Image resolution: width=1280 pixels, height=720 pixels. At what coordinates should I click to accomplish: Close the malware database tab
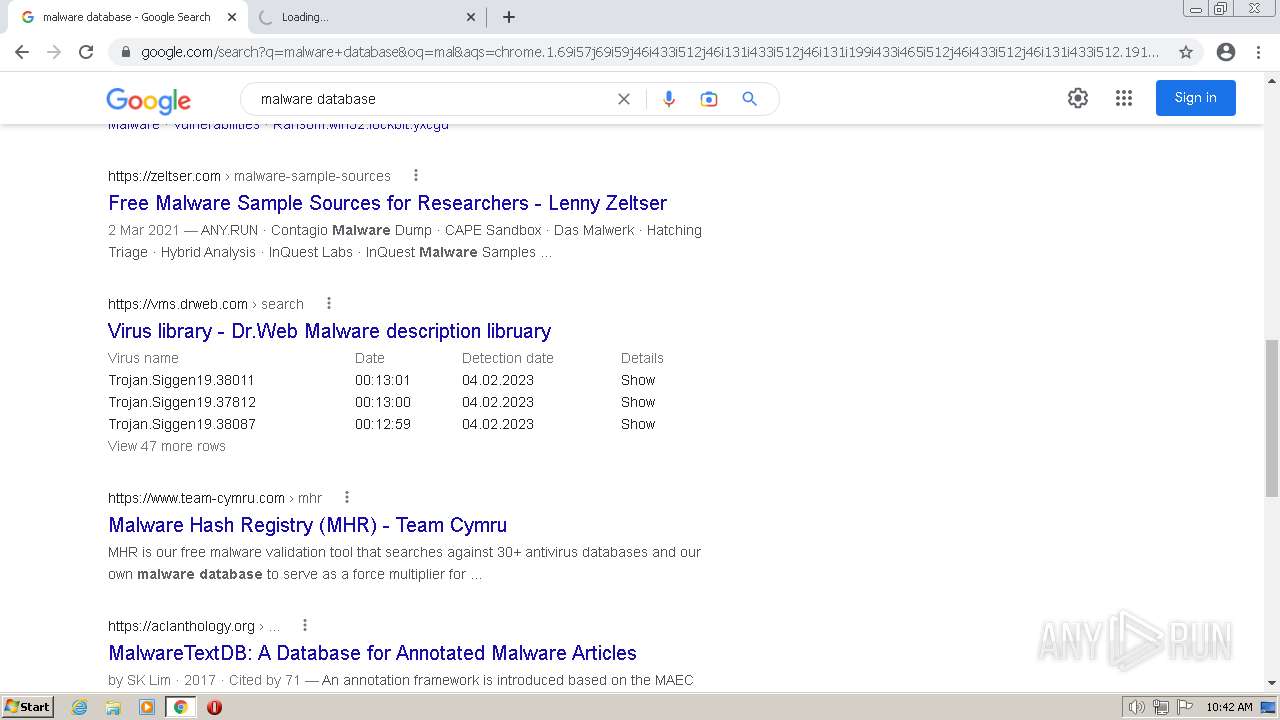click(232, 17)
